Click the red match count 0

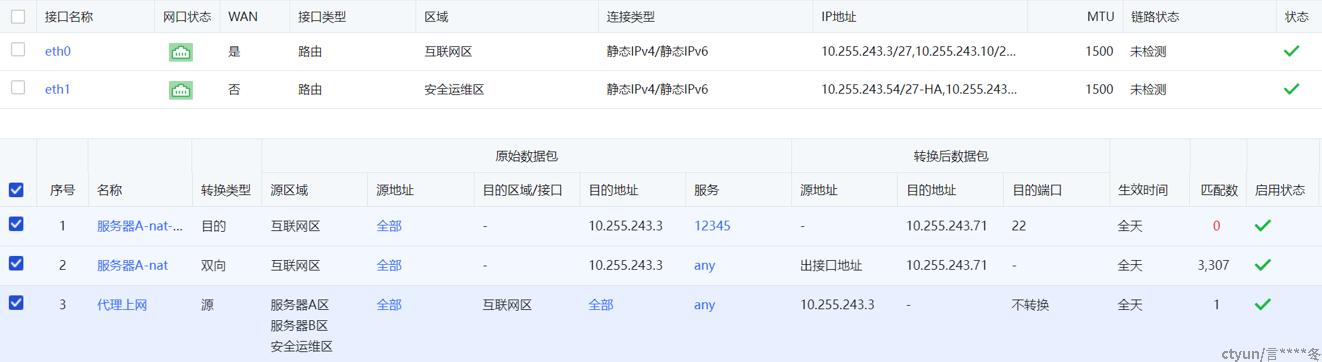1216,226
